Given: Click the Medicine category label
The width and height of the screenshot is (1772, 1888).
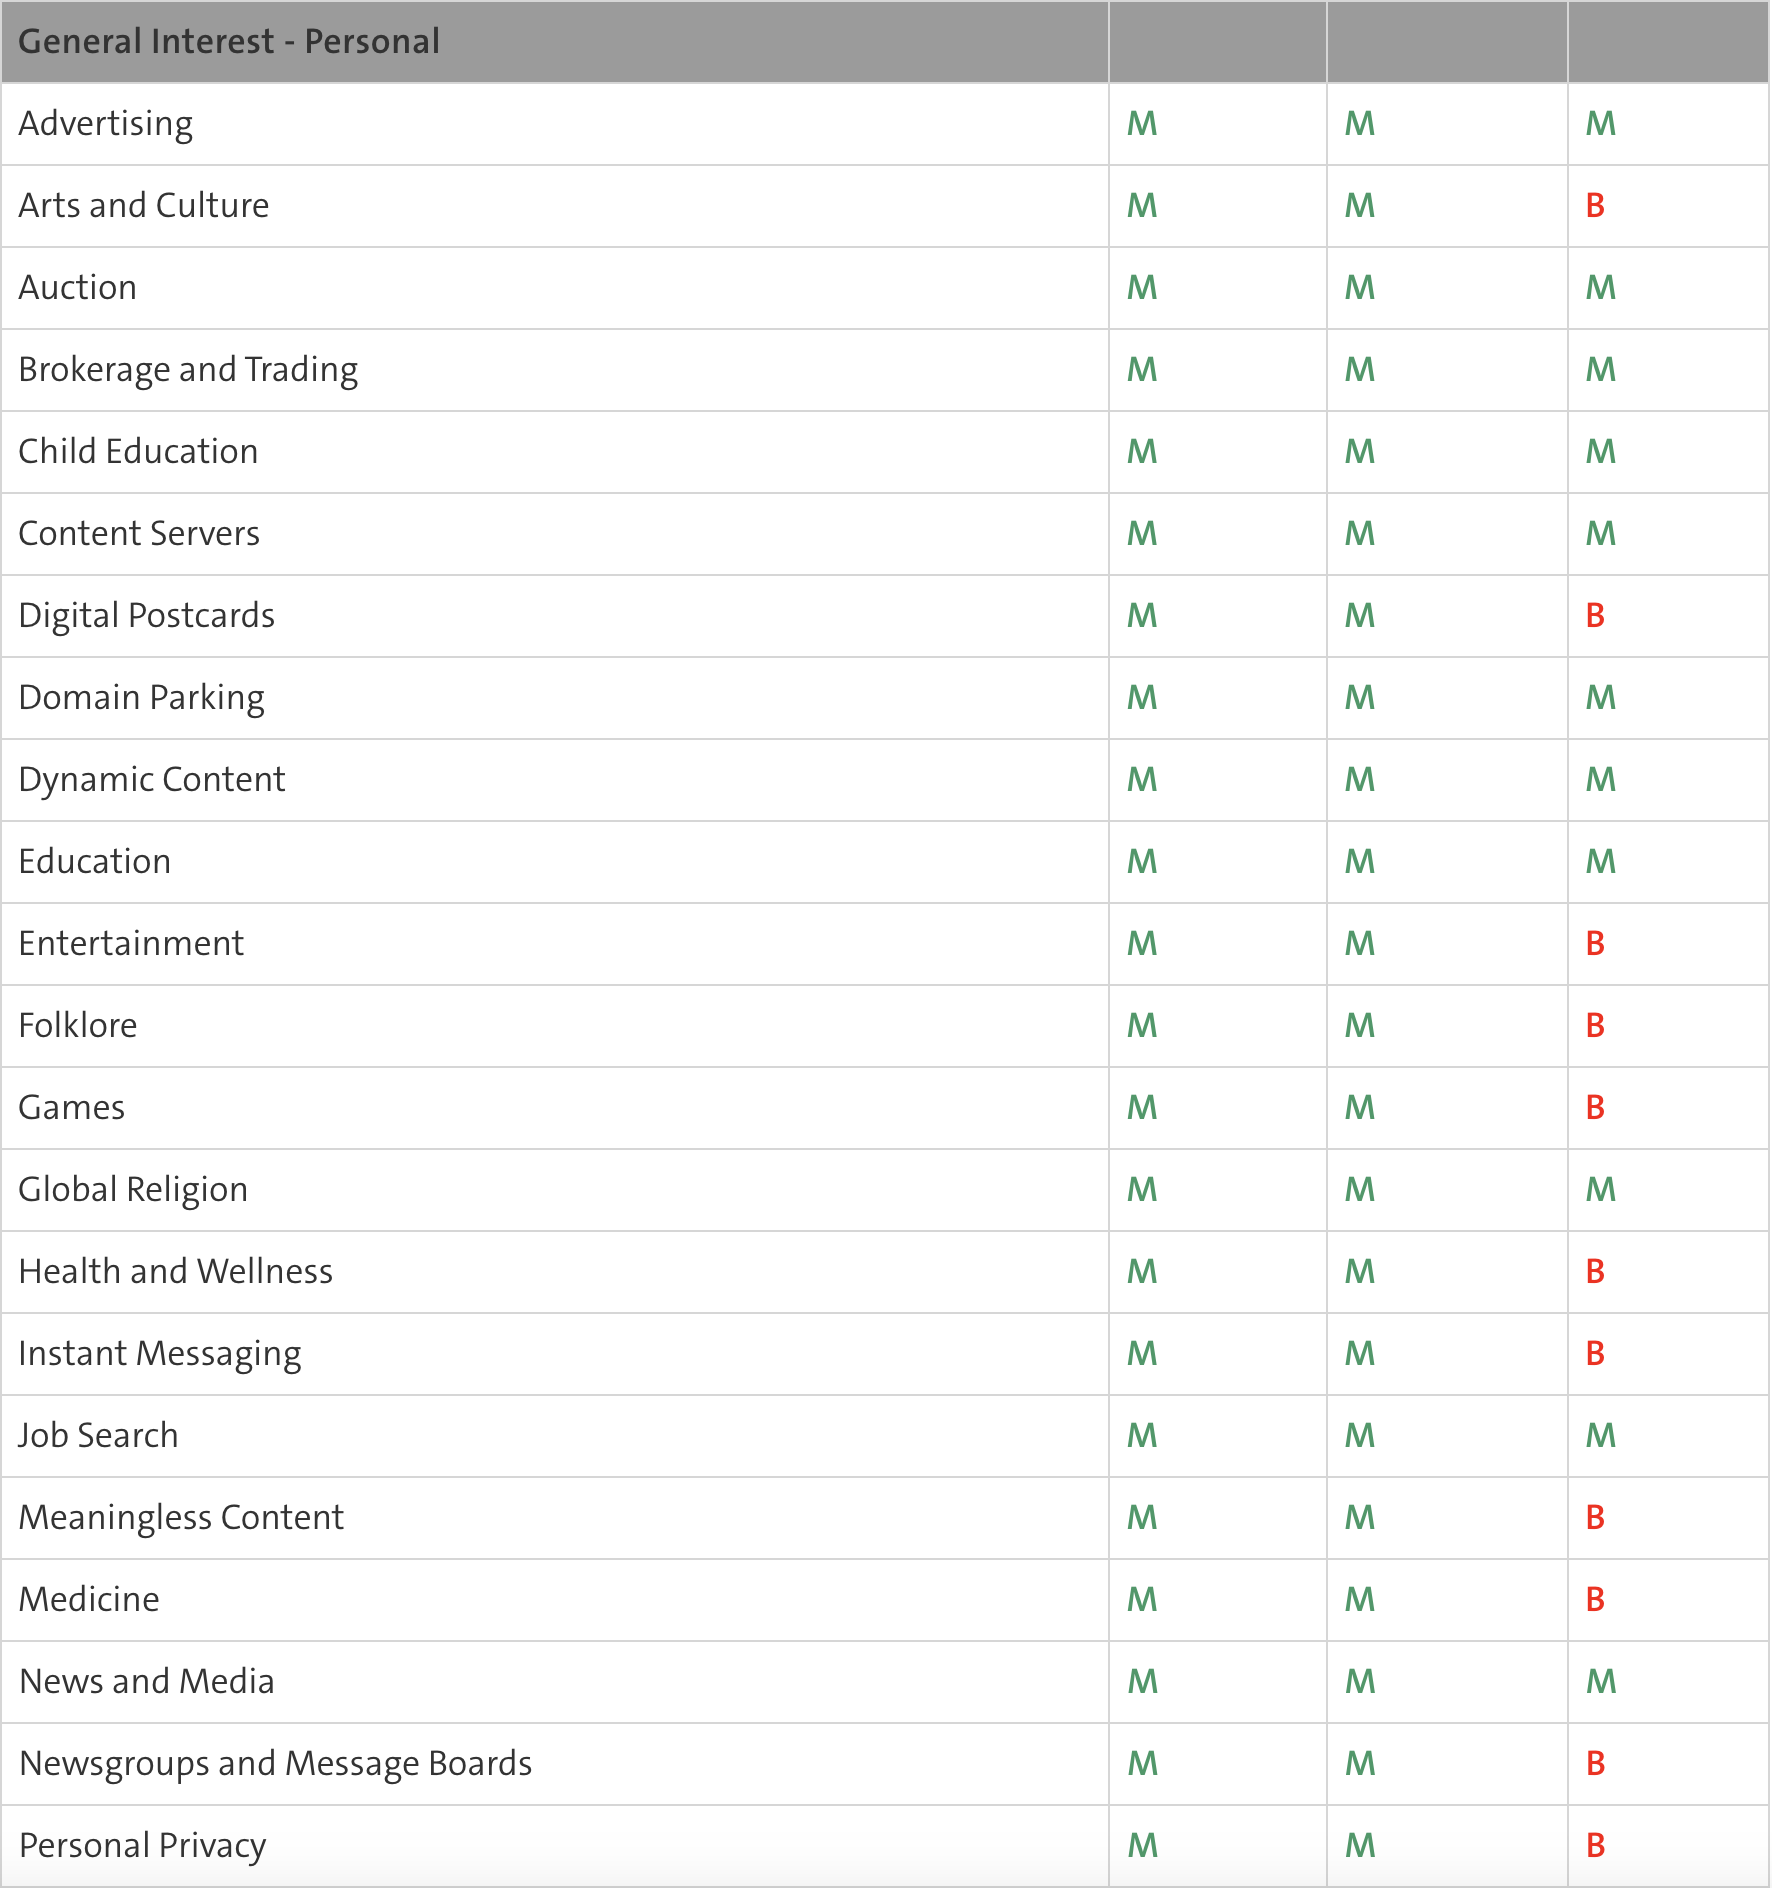Looking at the screenshot, I should [x=89, y=1600].
